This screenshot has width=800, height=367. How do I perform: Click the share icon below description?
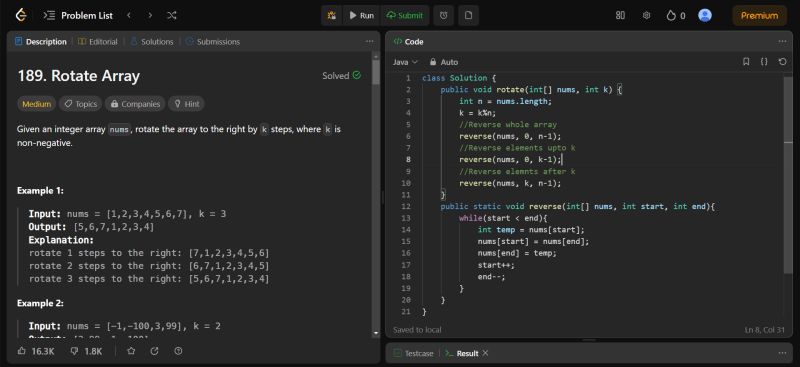155,351
